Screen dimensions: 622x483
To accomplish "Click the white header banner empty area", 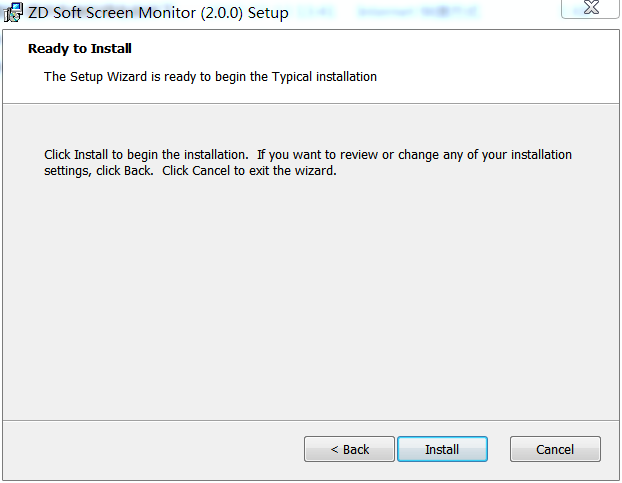I will (496, 65).
